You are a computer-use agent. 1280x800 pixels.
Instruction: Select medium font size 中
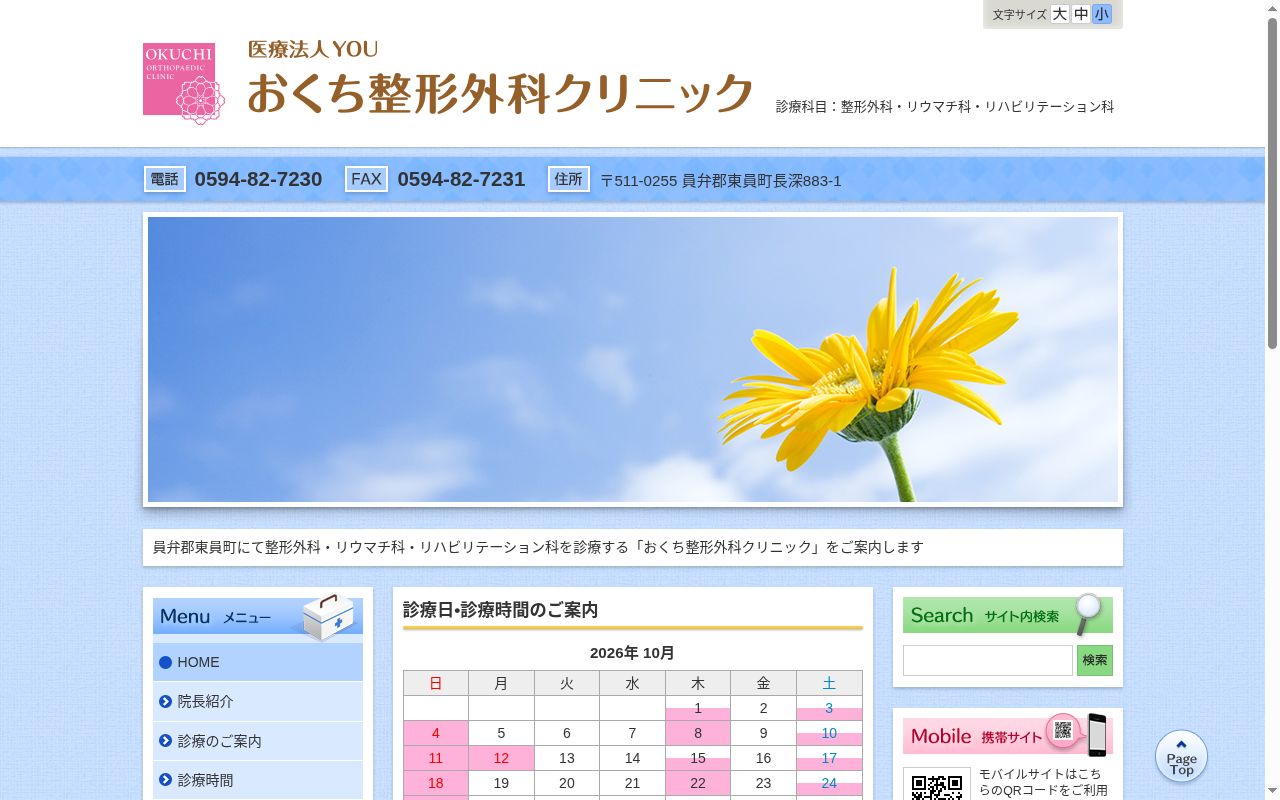point(1081,14)
